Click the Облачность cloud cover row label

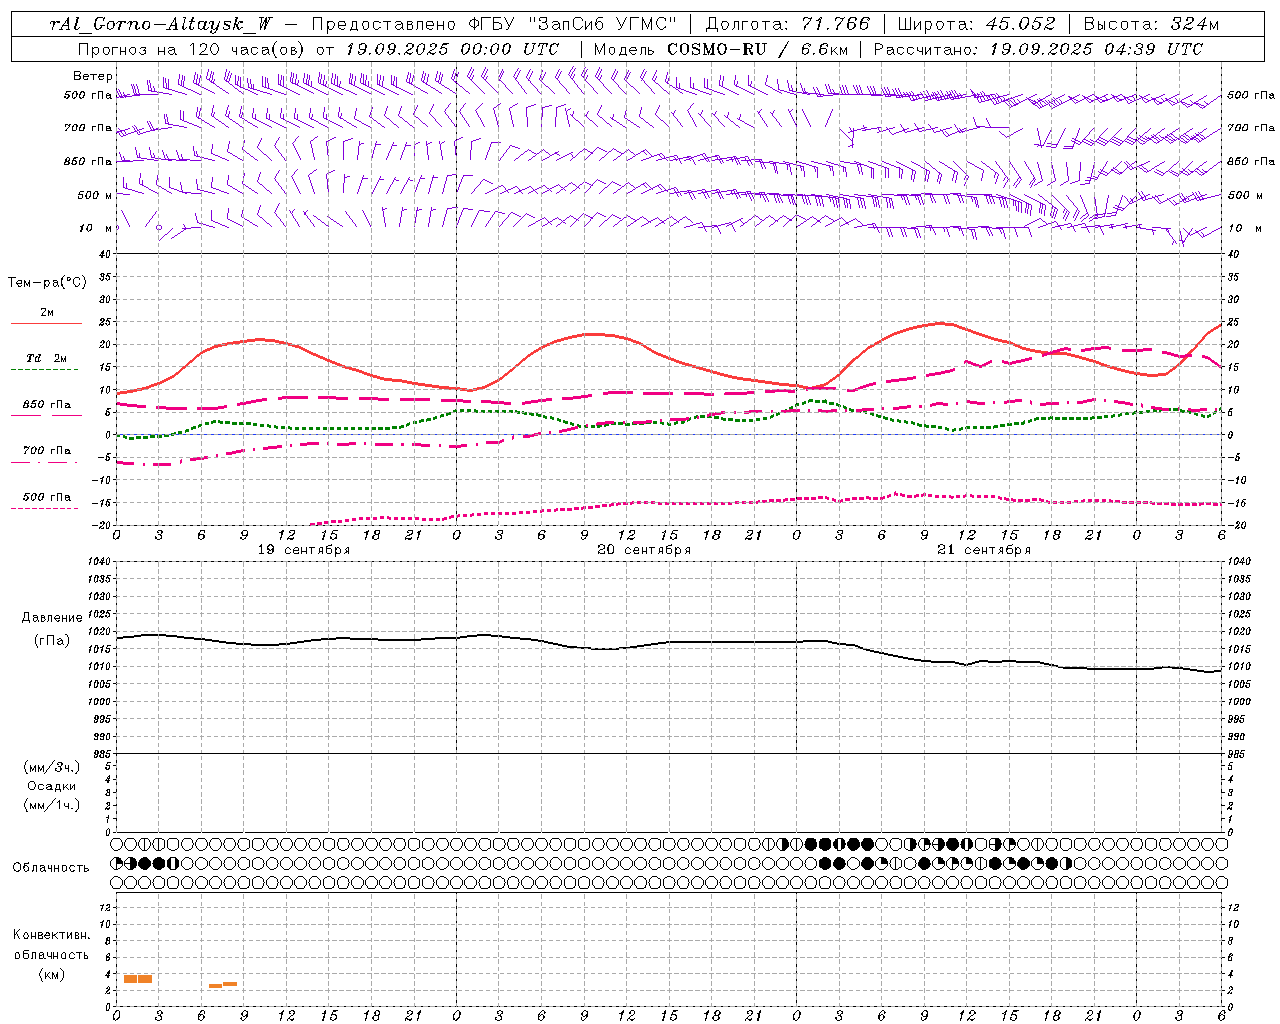point(51,868)
